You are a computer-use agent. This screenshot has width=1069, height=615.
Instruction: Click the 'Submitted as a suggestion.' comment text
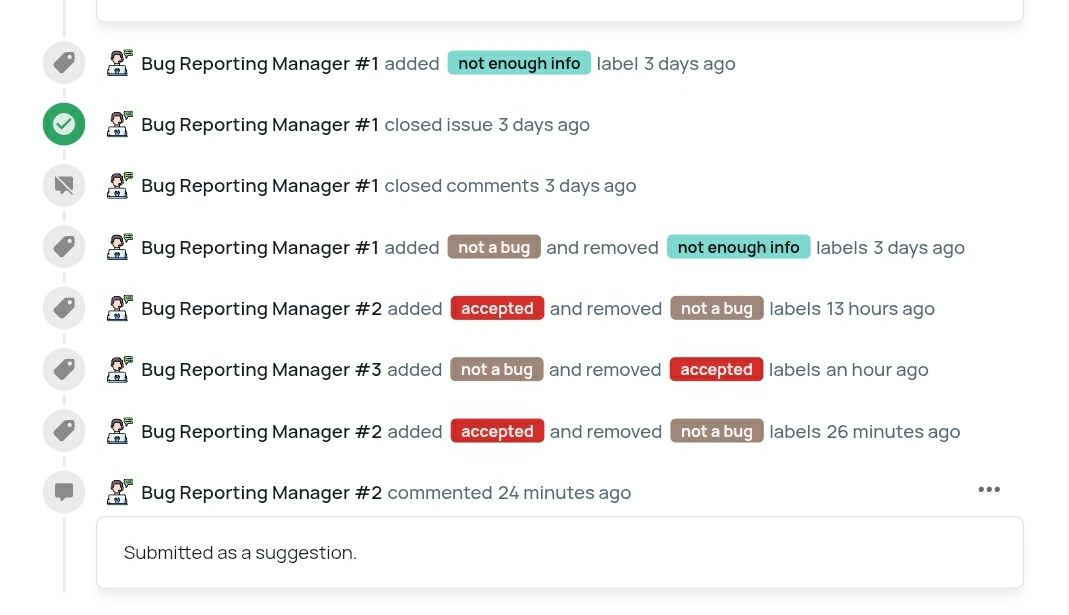pos(240,552)
